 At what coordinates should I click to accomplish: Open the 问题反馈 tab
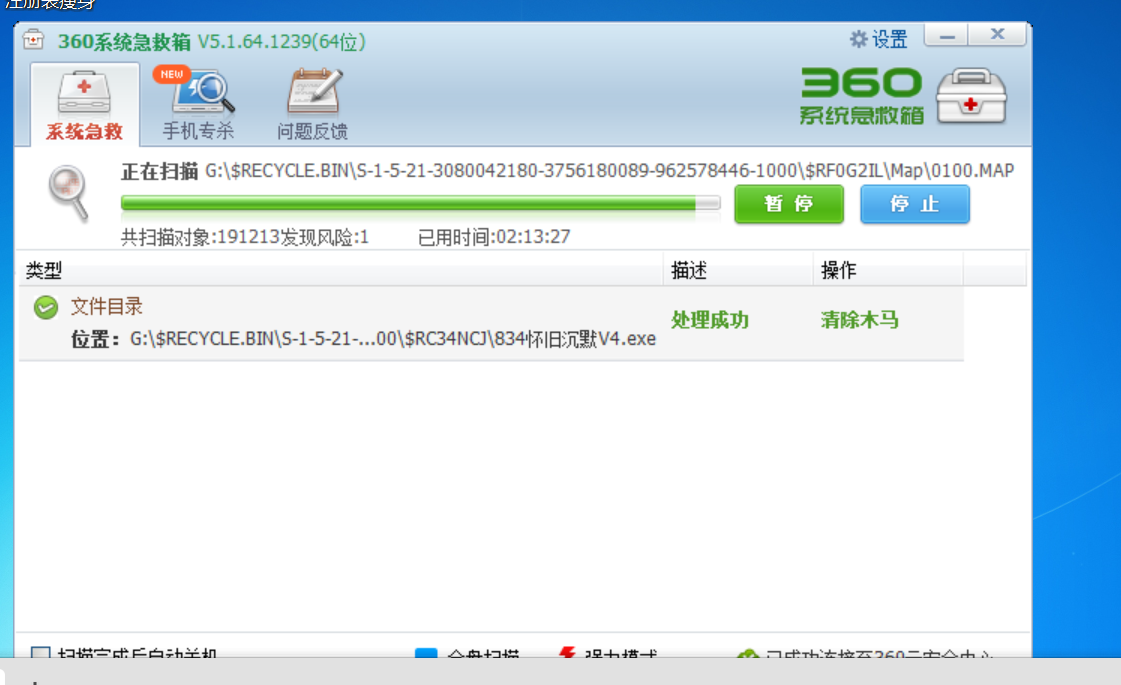[x=312, y=104]
